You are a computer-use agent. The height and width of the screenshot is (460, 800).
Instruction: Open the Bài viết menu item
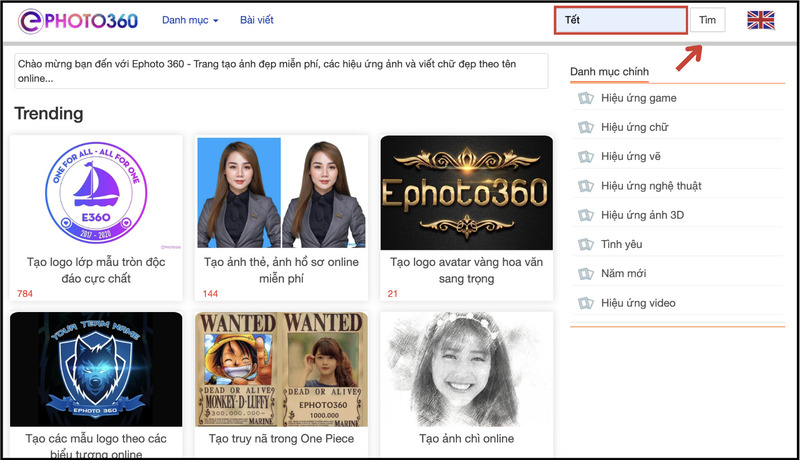[257, 20]
